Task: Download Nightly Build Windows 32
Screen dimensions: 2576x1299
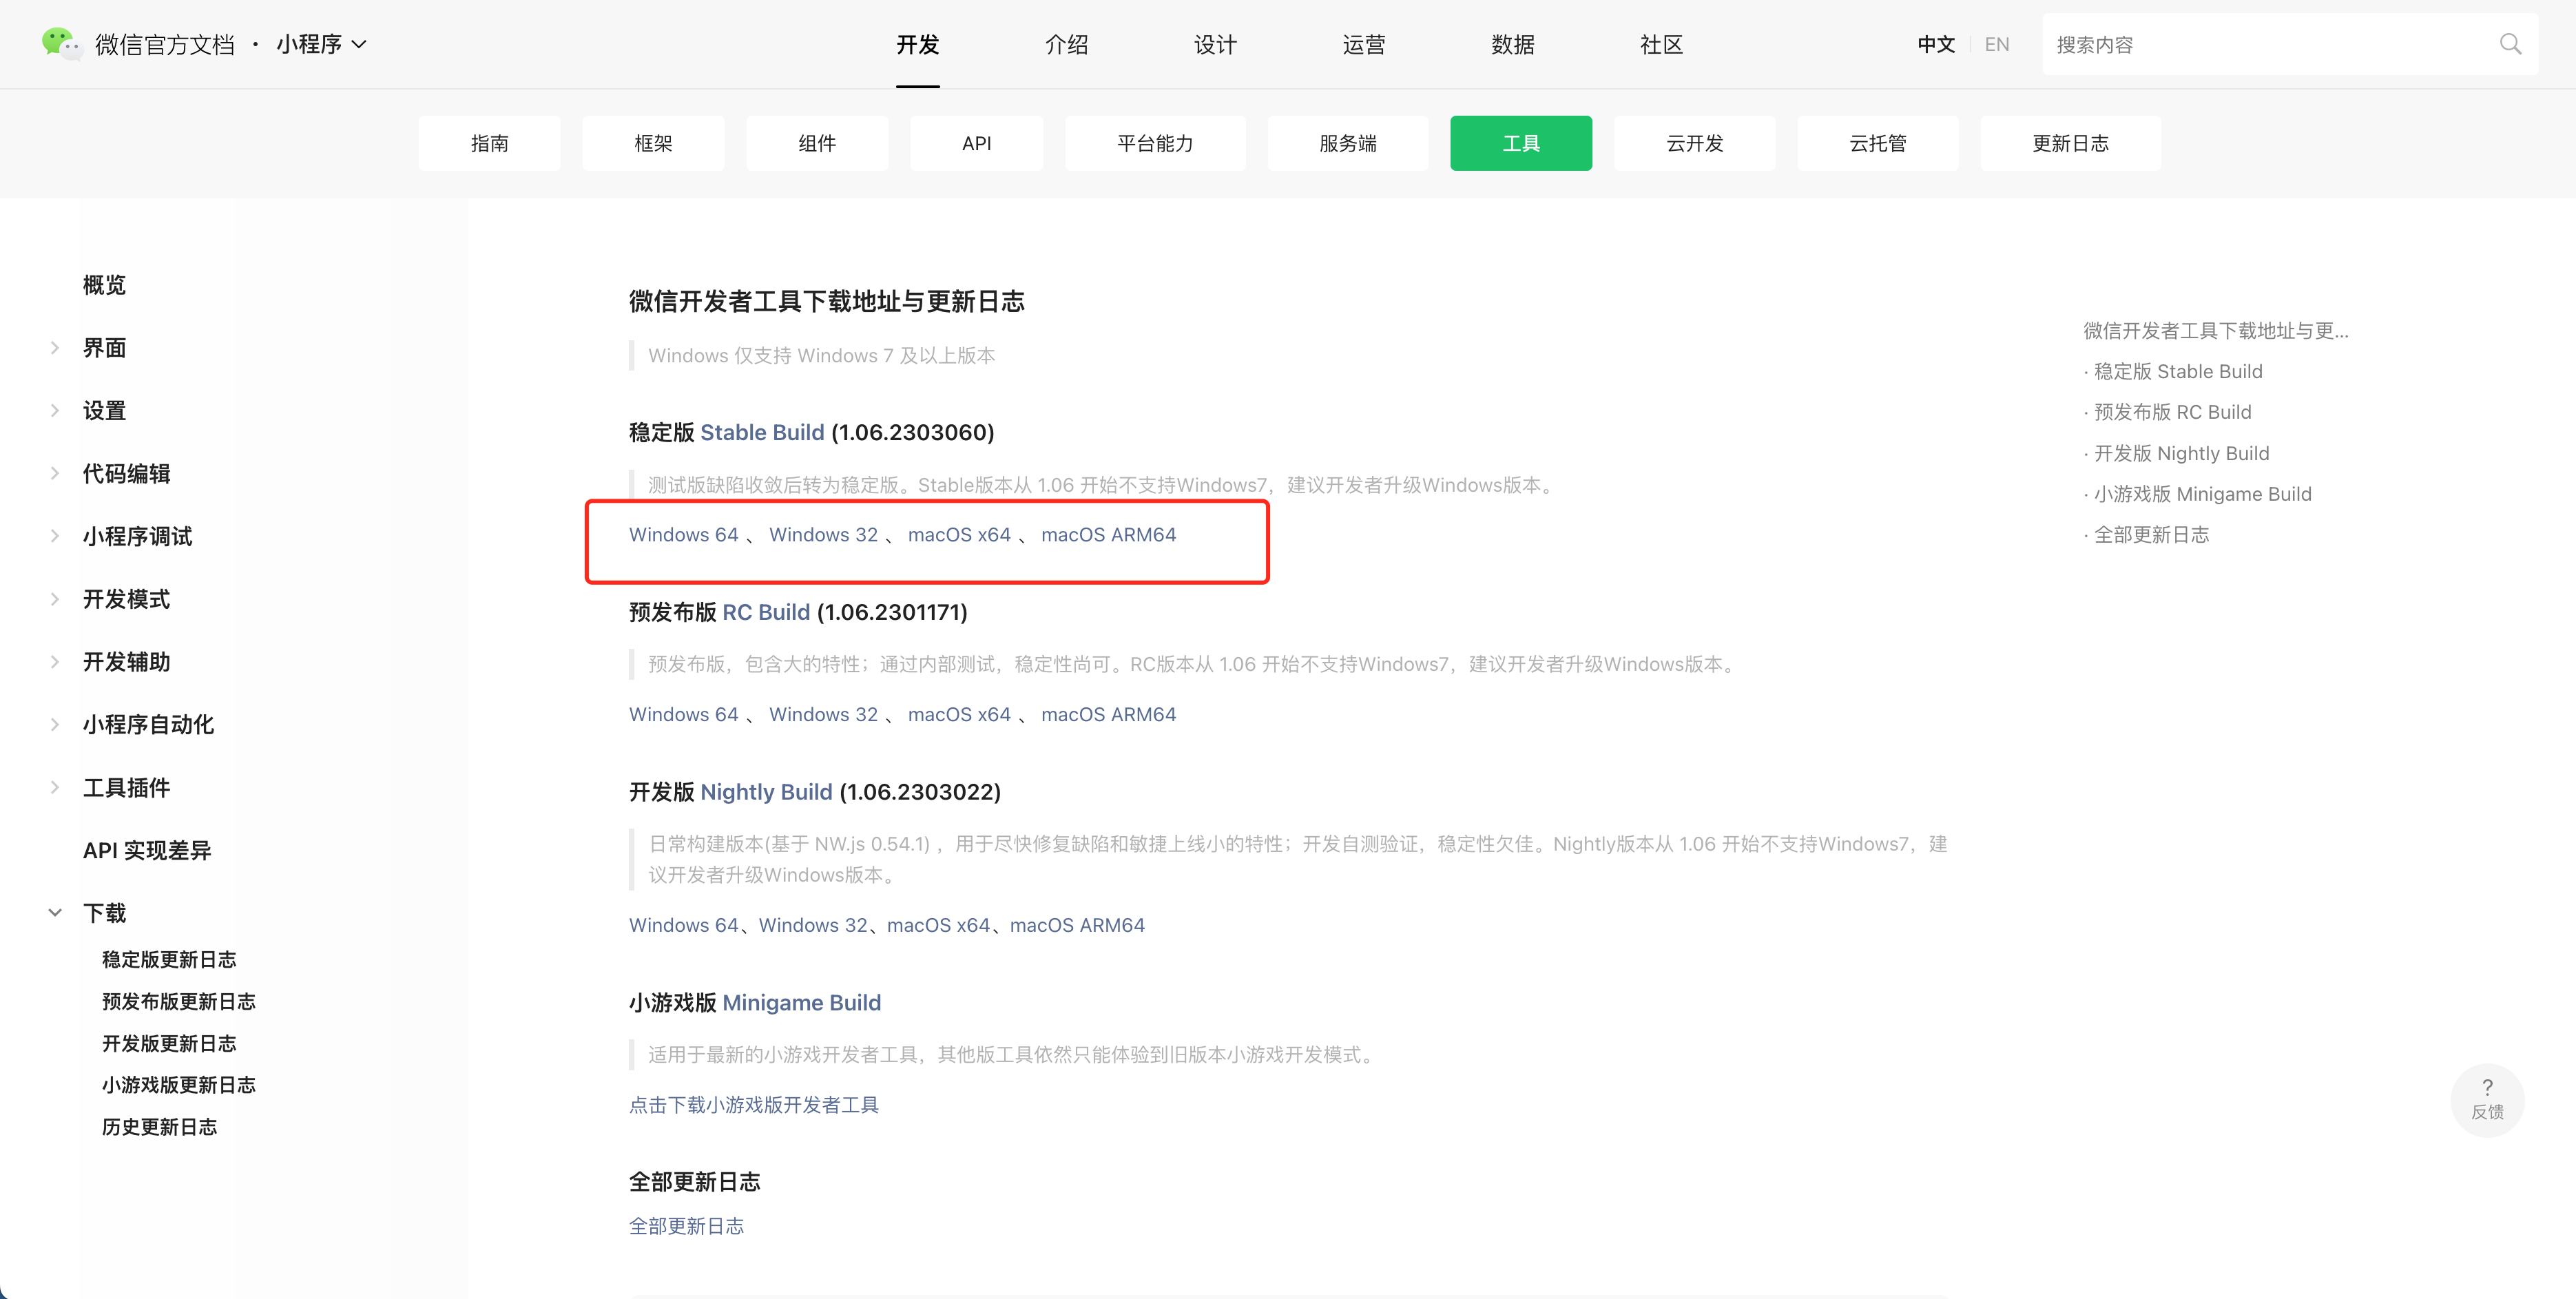Action: 813,925
